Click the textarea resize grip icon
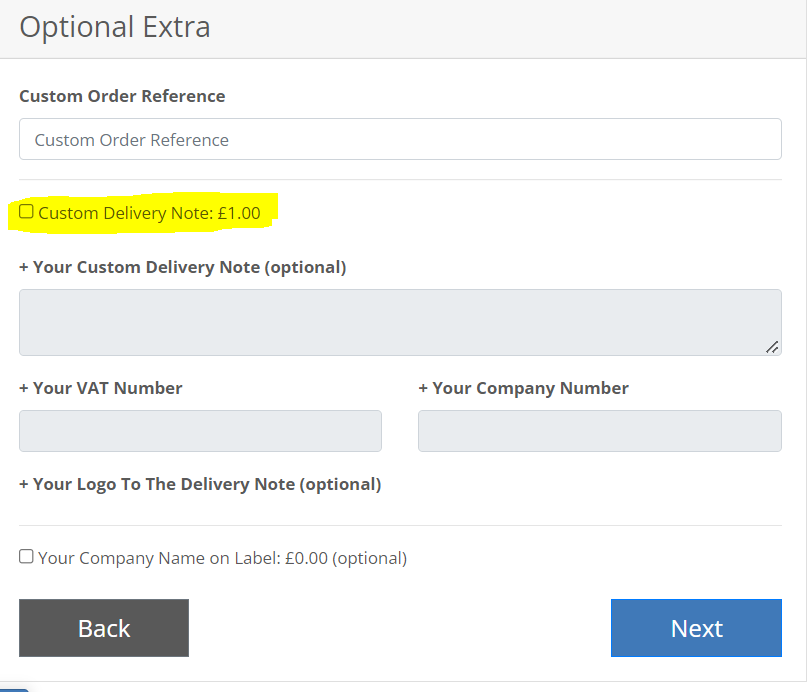The width and height of the screenshot is (809, 692). point(772,347)
